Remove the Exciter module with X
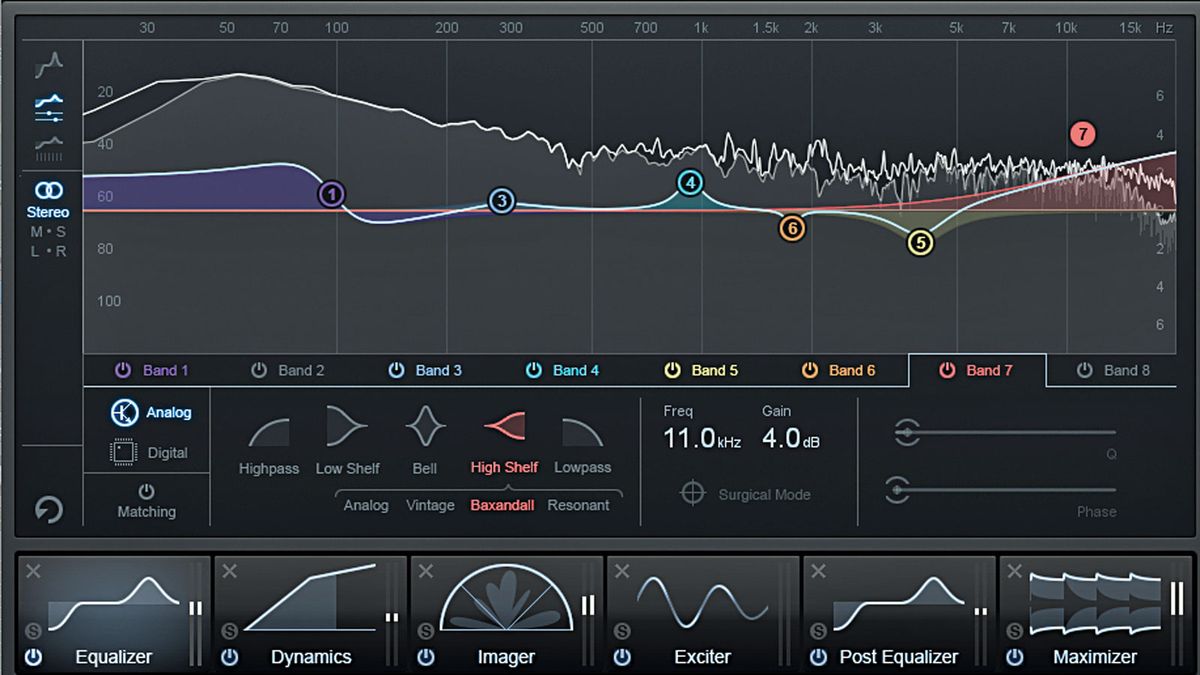Image resolution: width=1200 pixels, height=675 pixels. pos(622,571)
